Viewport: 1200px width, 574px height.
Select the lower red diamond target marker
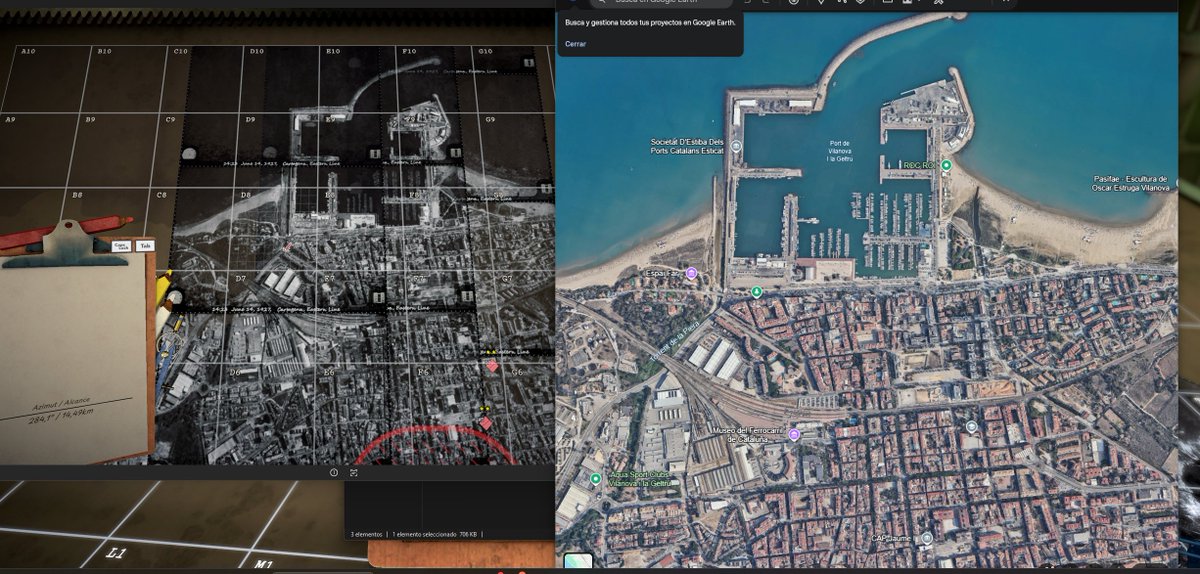point(485,424)
